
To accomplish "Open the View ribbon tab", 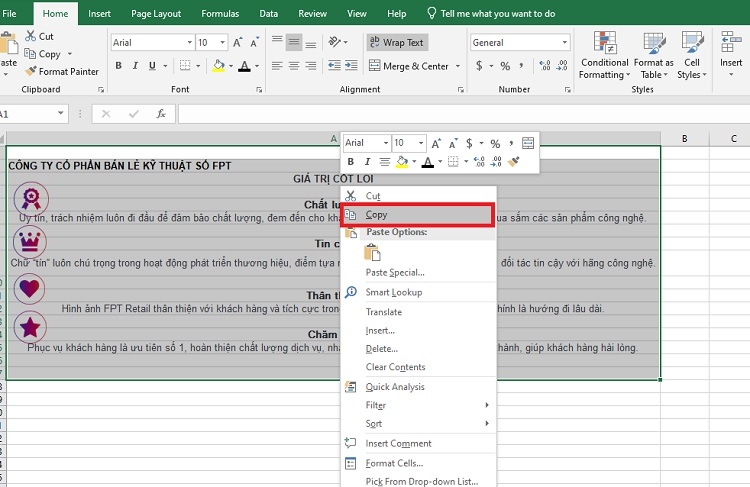I will coord(356,14).
